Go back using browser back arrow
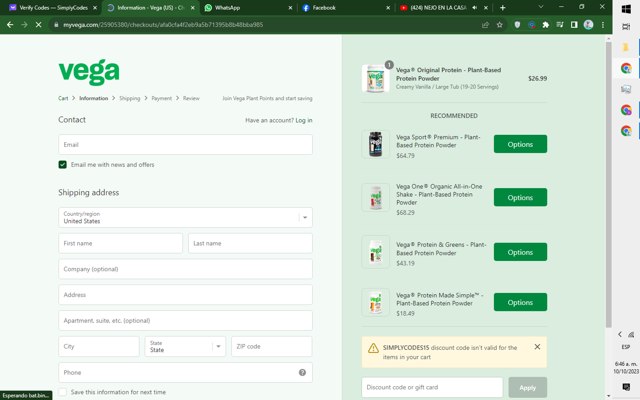 [x=10, y=25]
